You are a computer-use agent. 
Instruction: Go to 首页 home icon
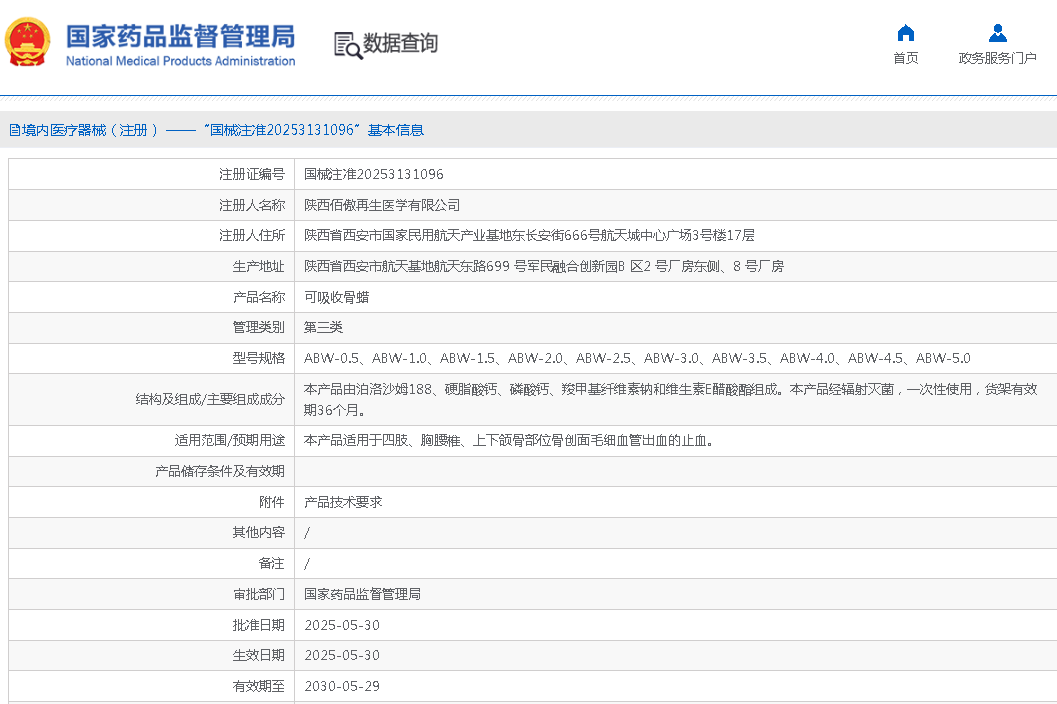click(905, 32)
